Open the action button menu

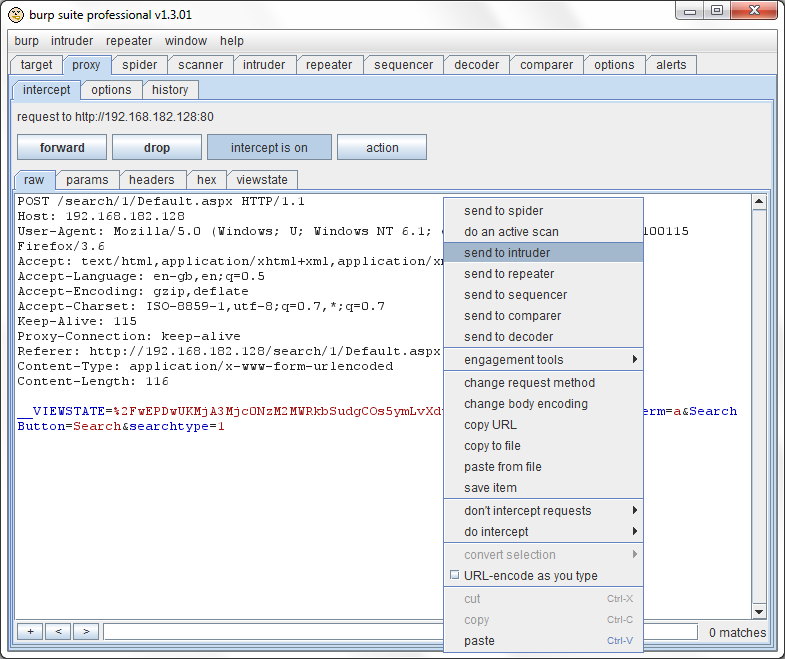click(382, 148)
